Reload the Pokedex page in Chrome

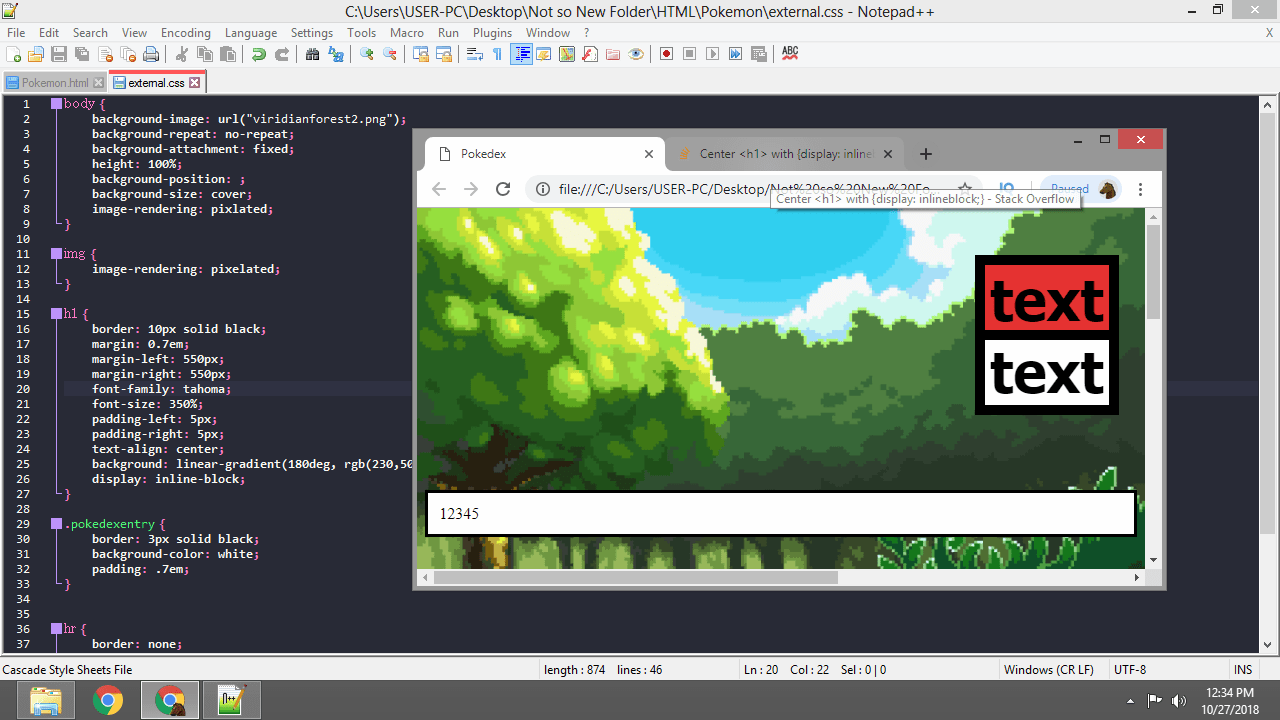(x=503, y=189)
